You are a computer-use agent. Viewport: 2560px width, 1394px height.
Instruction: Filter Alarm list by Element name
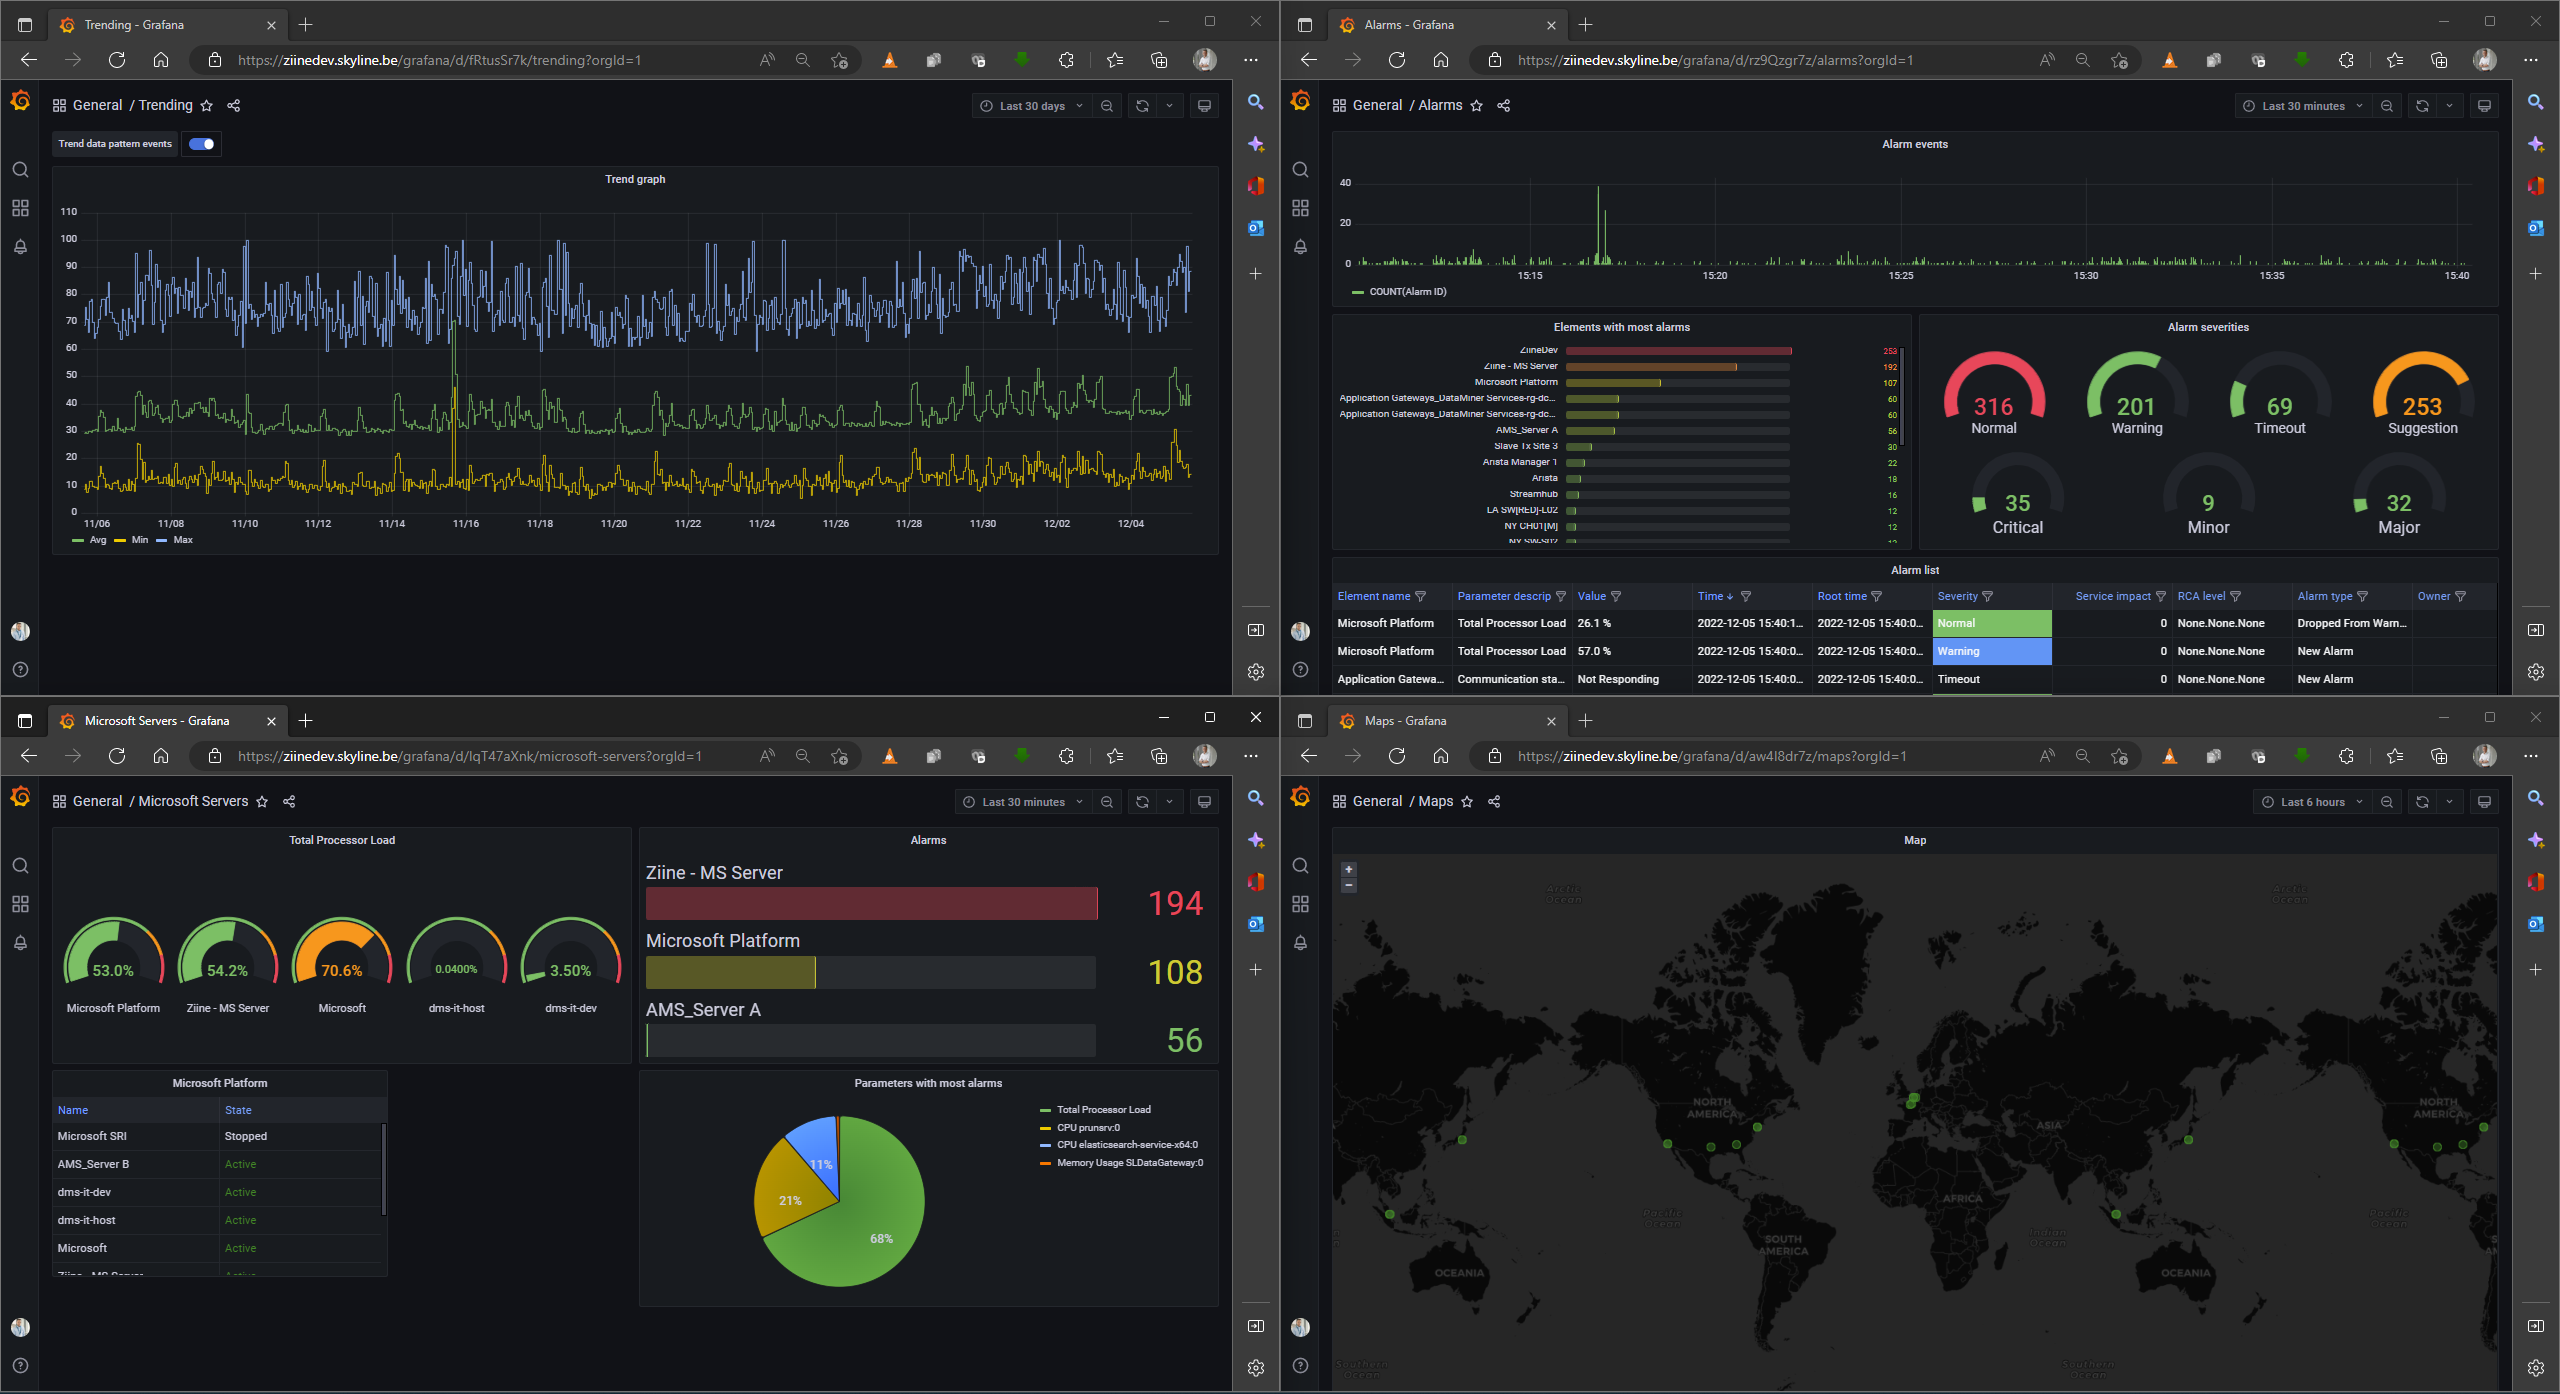point(1421,597)
